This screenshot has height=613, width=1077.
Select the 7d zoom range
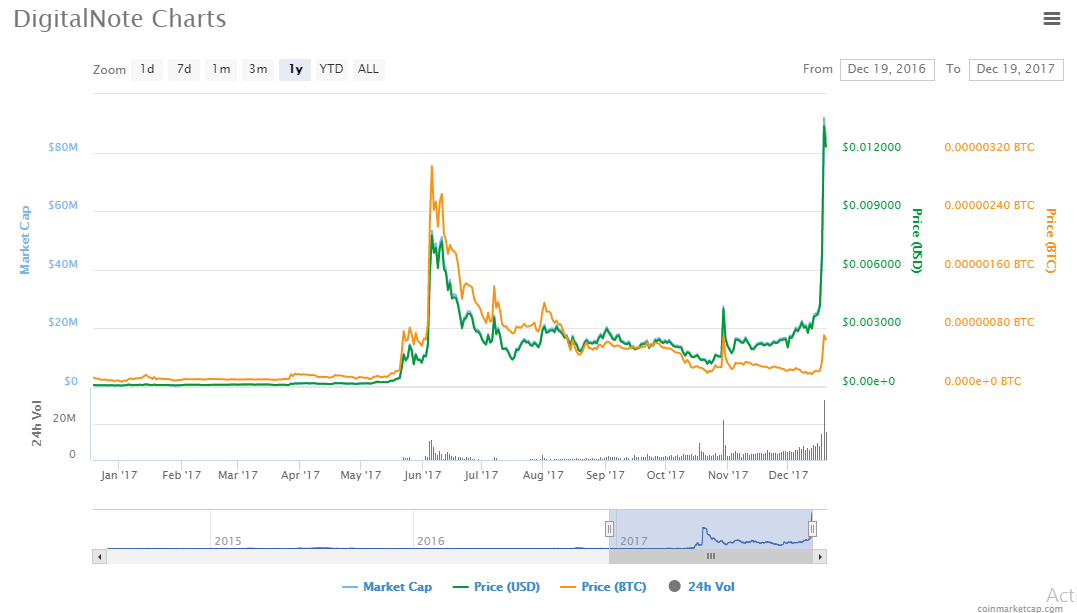184,69
